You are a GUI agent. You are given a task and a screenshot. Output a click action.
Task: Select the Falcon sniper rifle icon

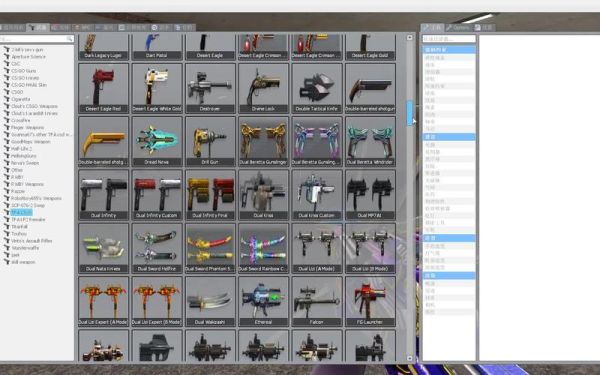point(317,302)
